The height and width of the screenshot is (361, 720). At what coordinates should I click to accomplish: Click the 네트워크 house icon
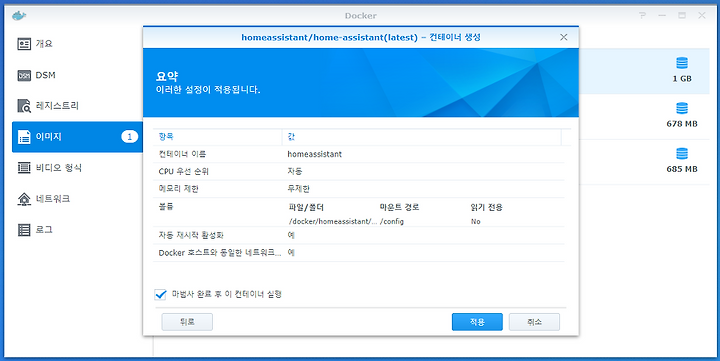[x=24, y=199]
